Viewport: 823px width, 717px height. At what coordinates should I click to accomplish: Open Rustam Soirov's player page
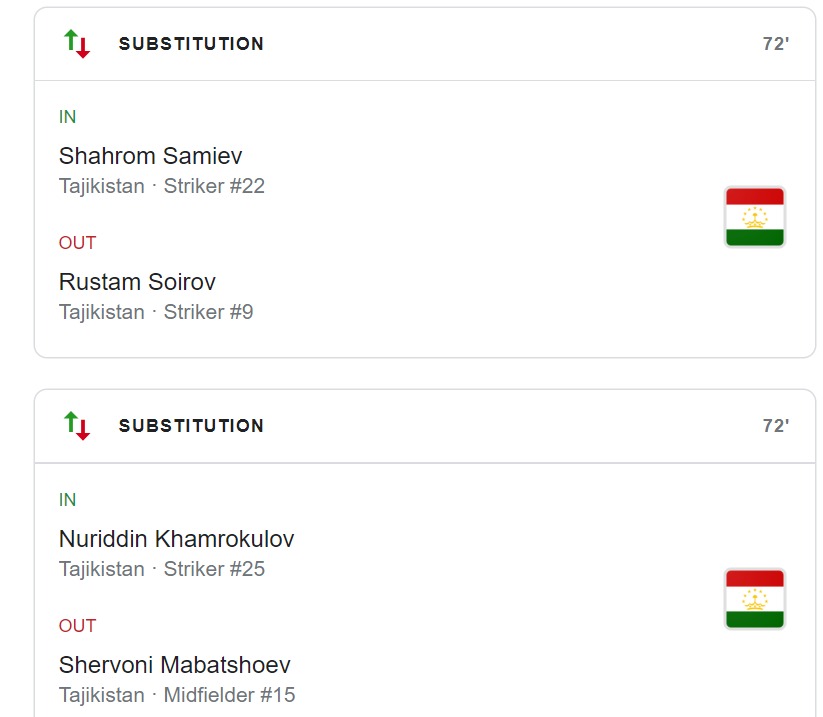137,282
